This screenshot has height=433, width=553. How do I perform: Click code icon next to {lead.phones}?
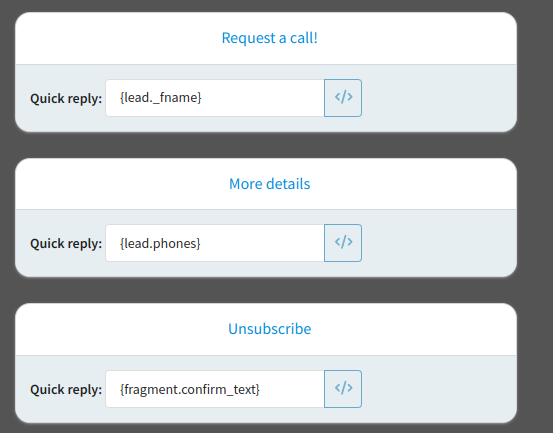(343, 243)
